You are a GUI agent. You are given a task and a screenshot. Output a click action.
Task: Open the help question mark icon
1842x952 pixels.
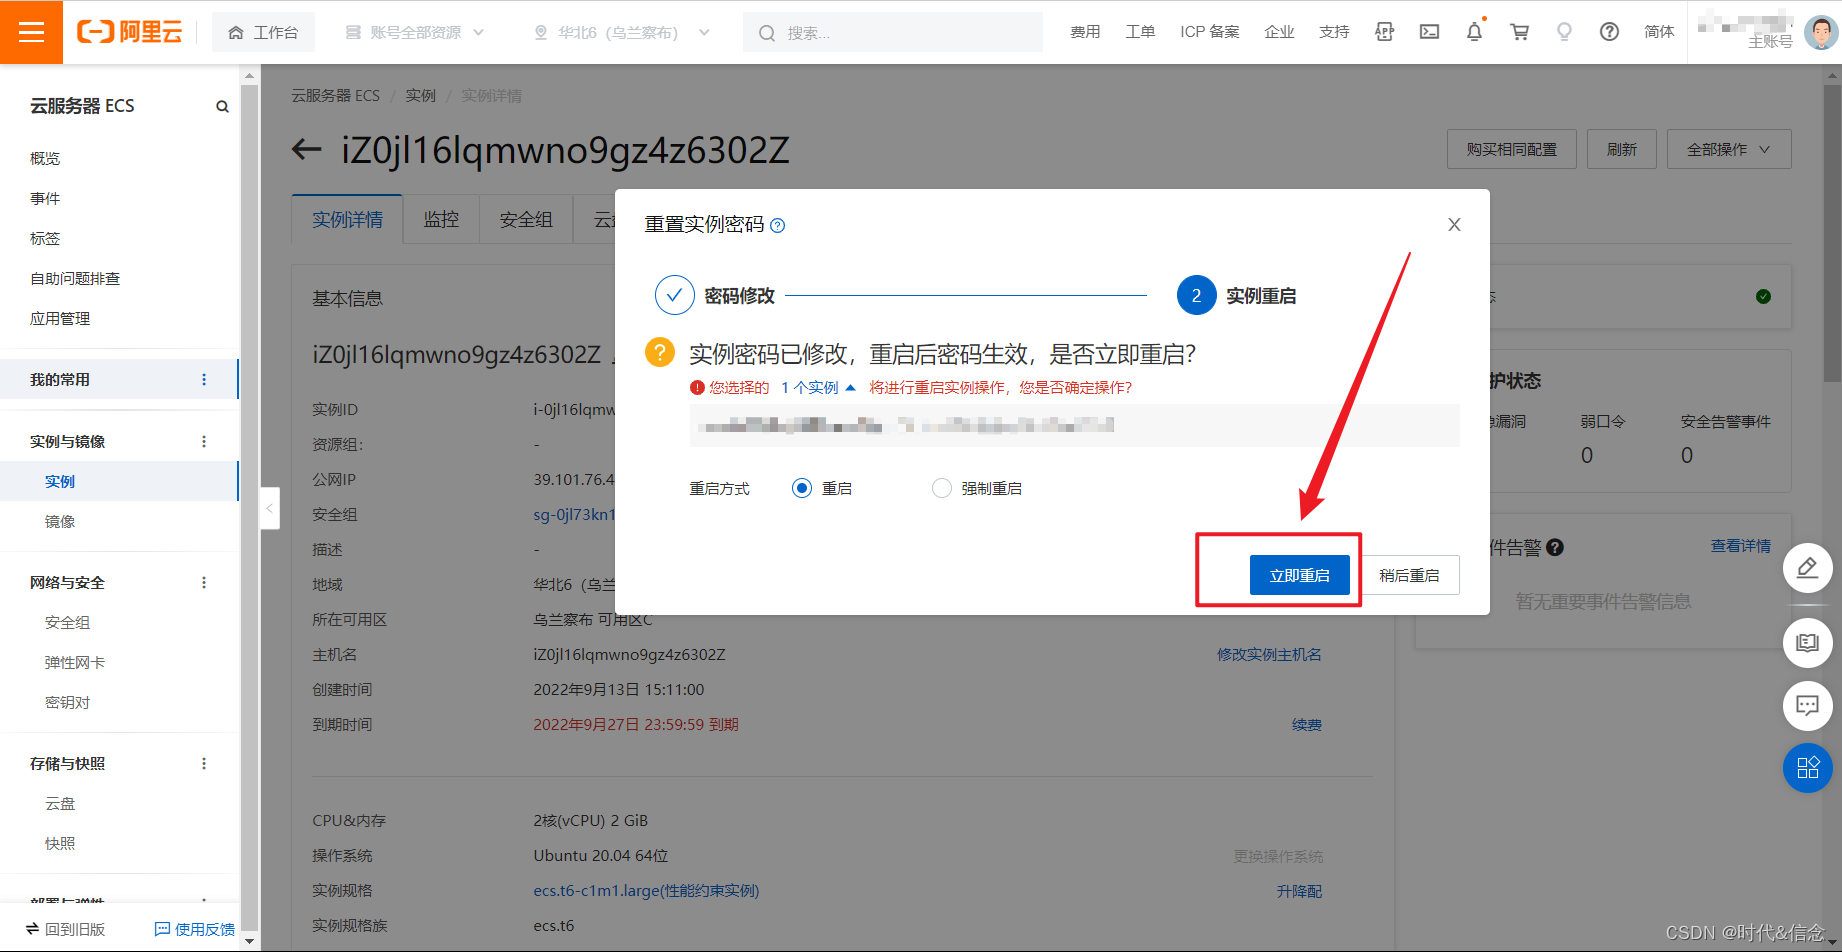(x=1609, y=32)
